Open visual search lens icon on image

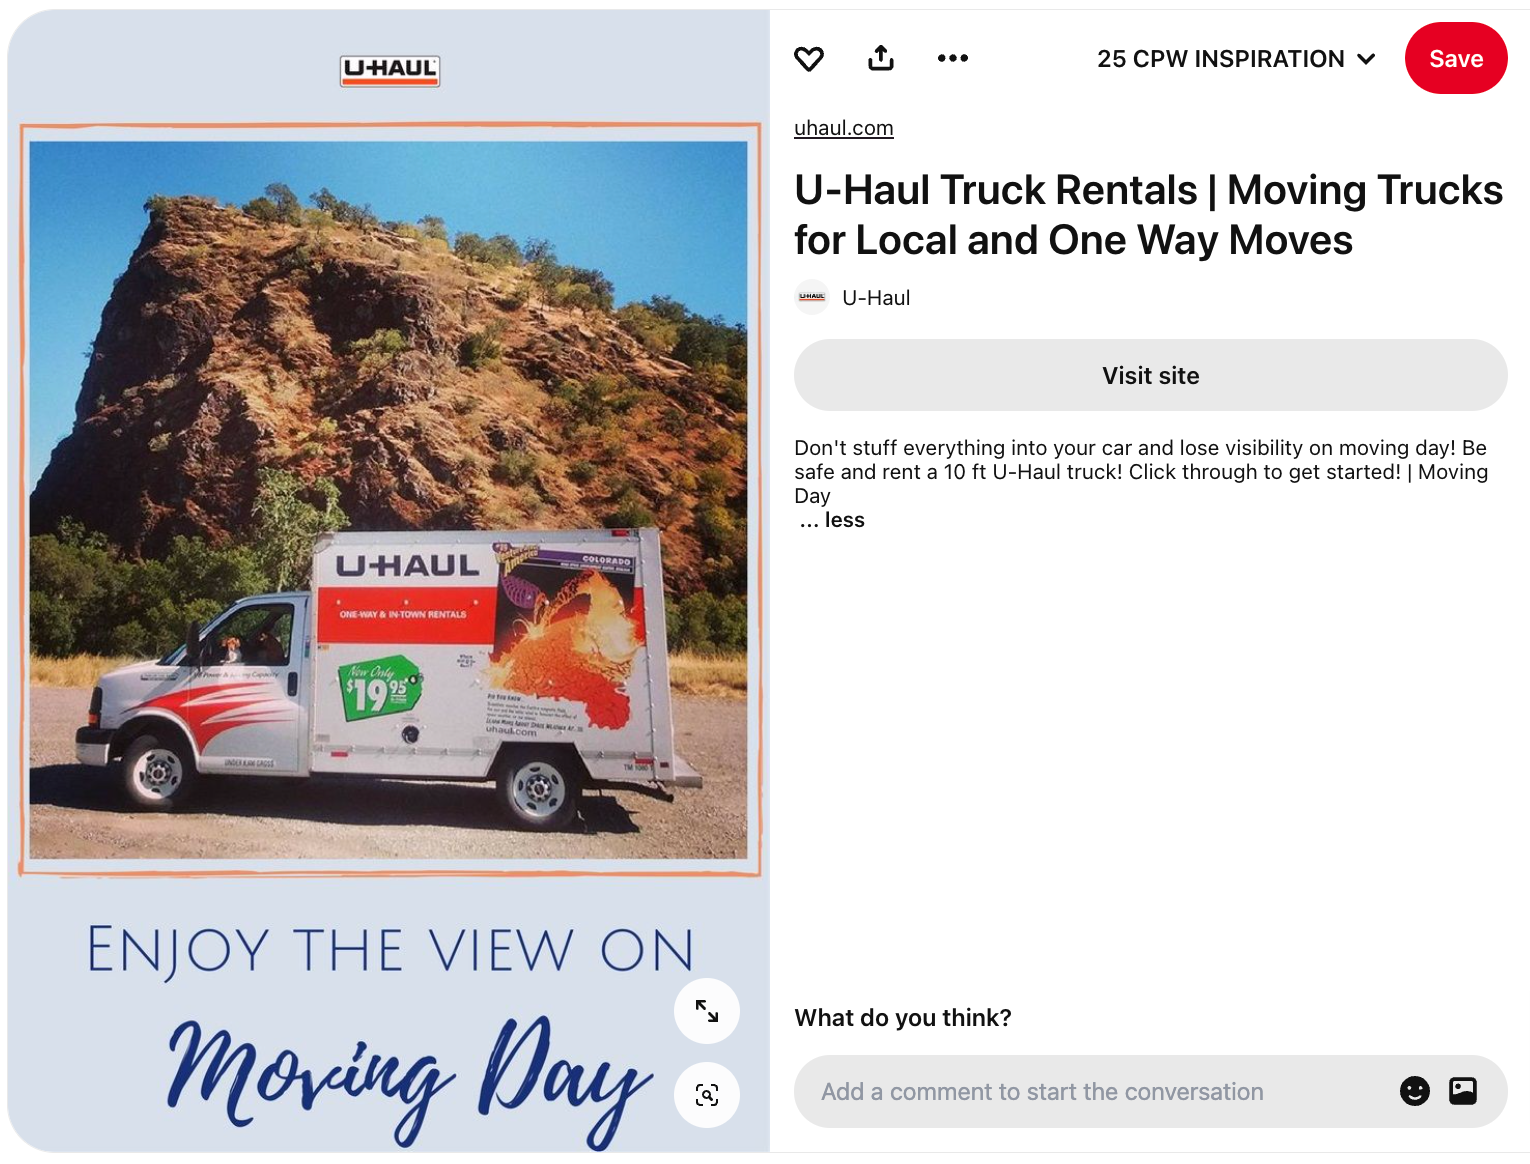707,1095
